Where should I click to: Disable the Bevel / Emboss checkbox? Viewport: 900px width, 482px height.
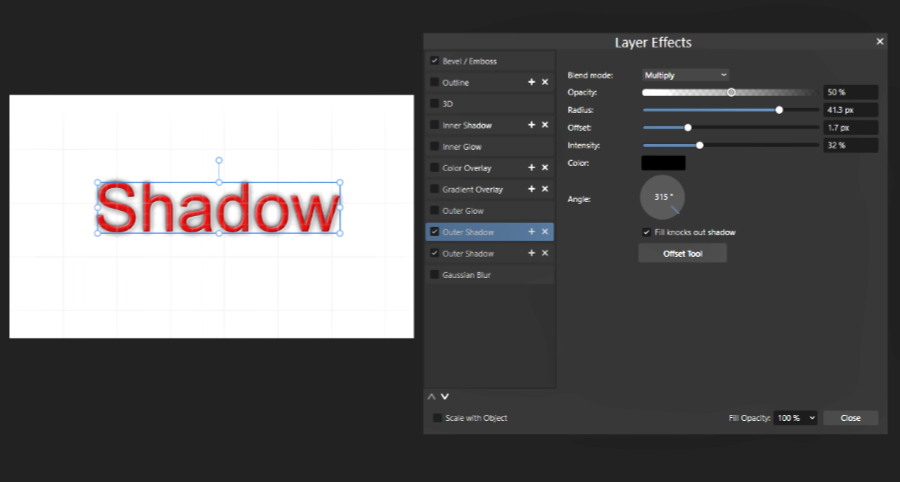[x=434, y=61]
